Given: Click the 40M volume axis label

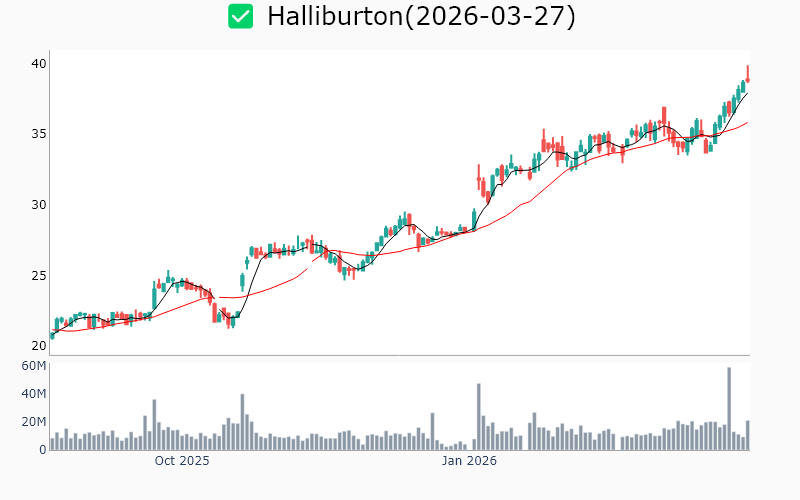Looking at the screenshot, I should [34, 394].
